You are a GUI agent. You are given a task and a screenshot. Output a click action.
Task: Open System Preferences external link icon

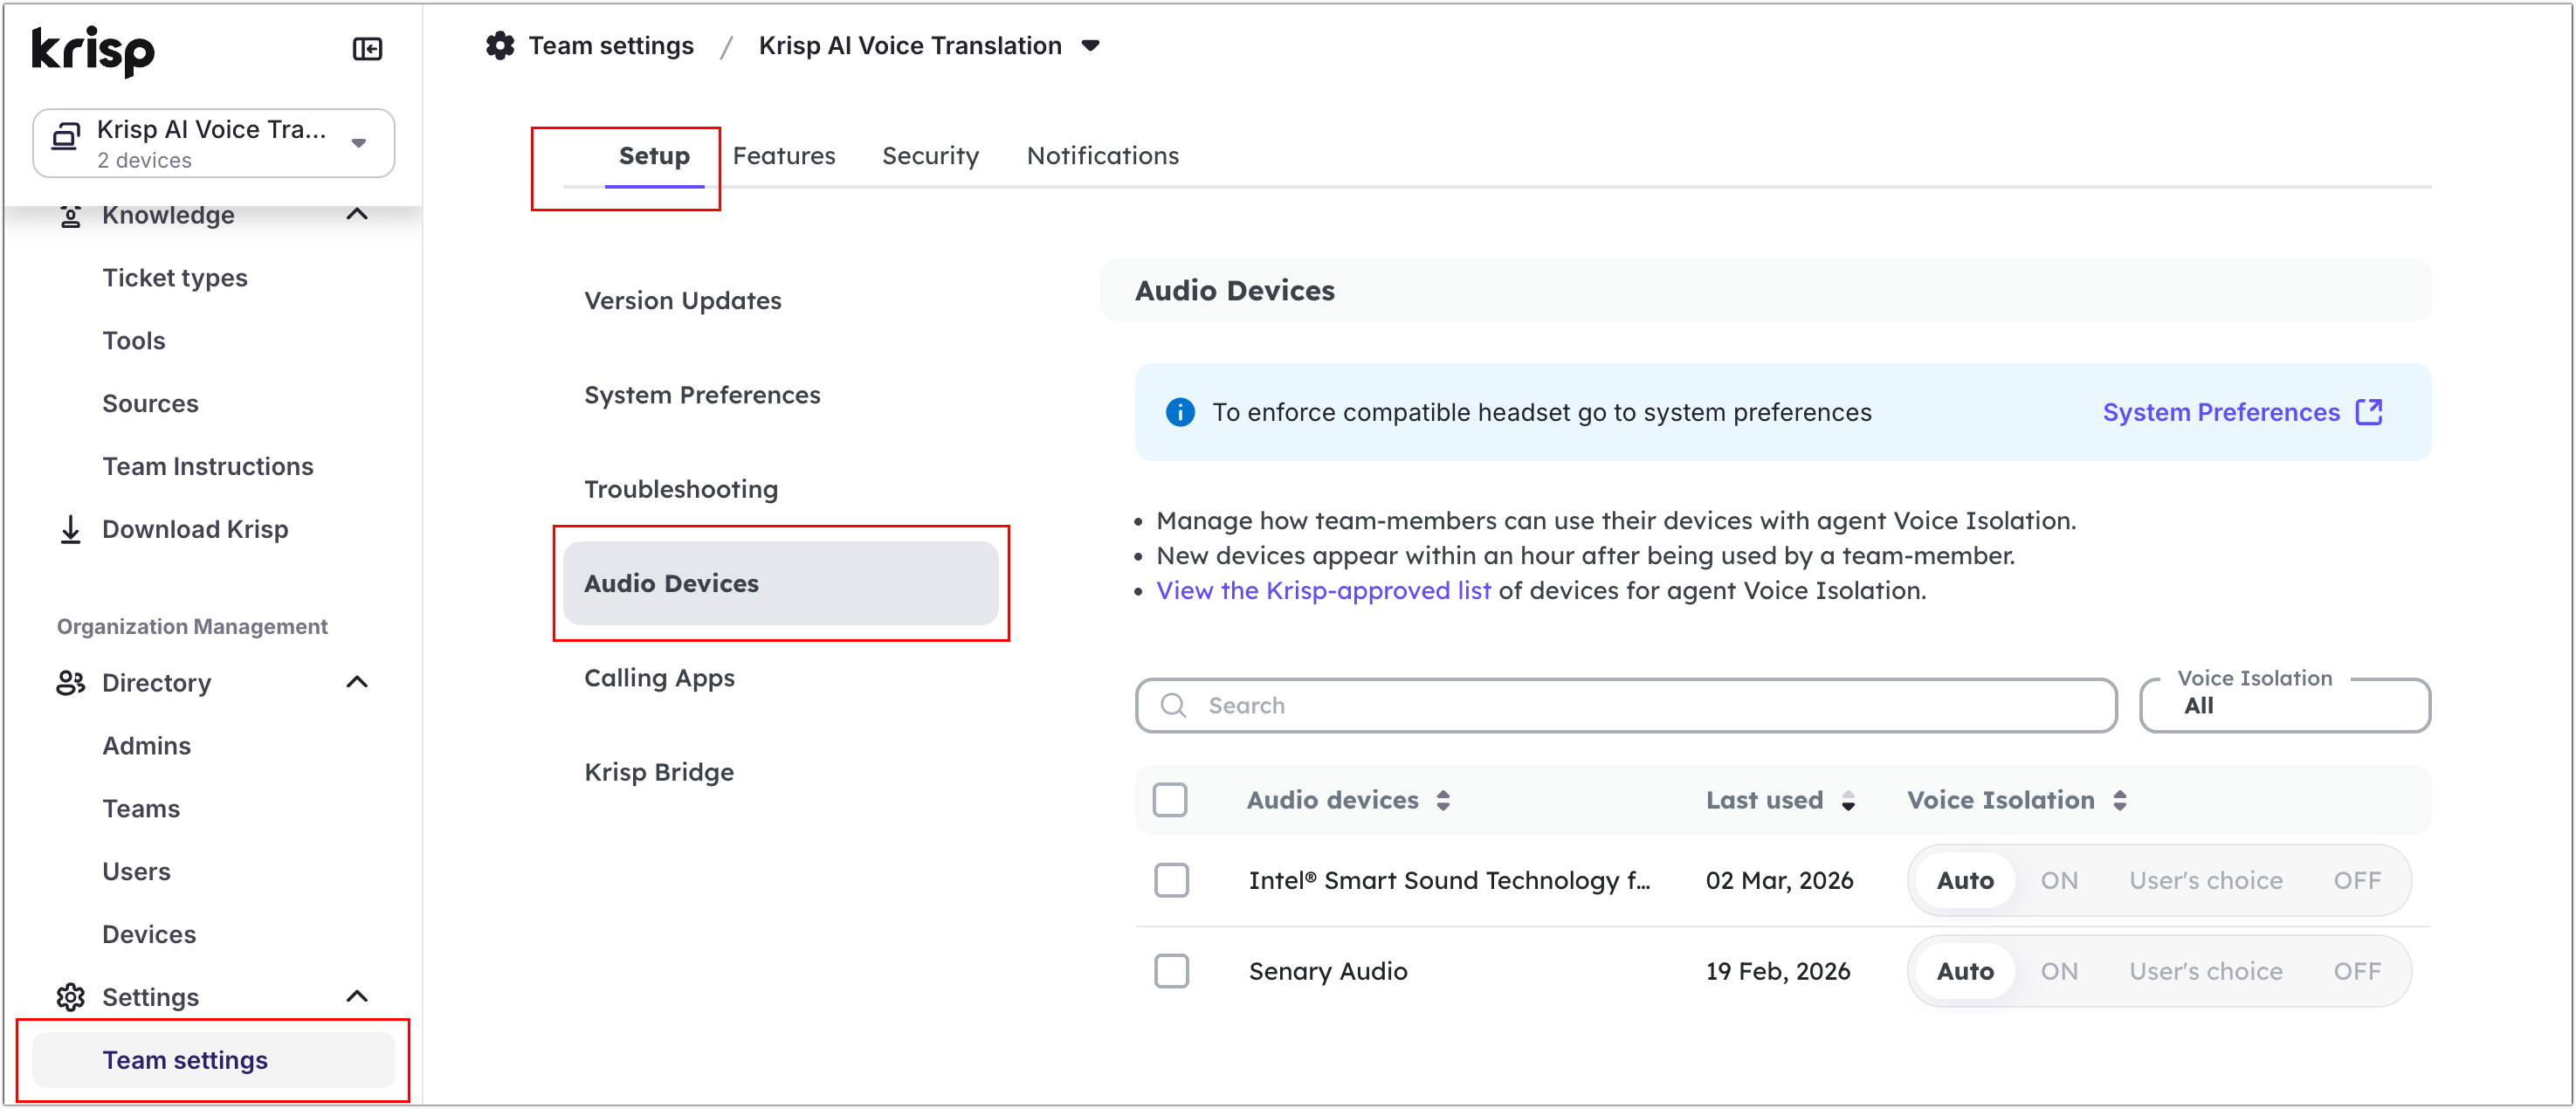pyautogui.click(x=2368, y=412)
